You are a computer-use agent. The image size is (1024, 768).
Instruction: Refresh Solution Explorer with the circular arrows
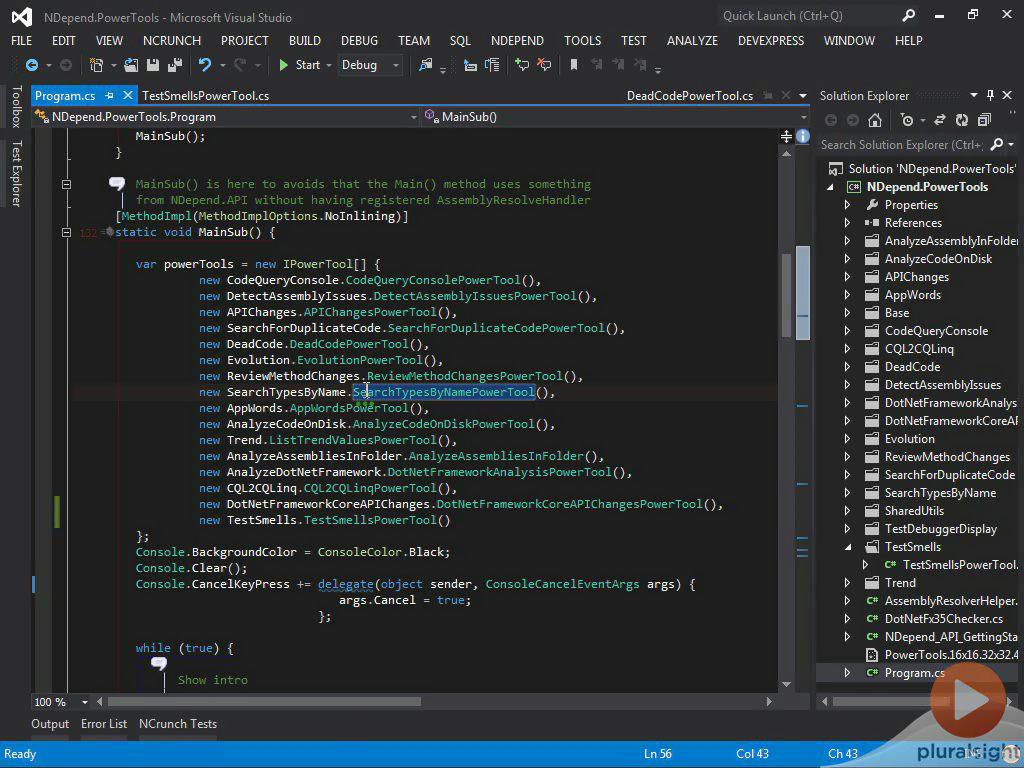click(962, 120)
